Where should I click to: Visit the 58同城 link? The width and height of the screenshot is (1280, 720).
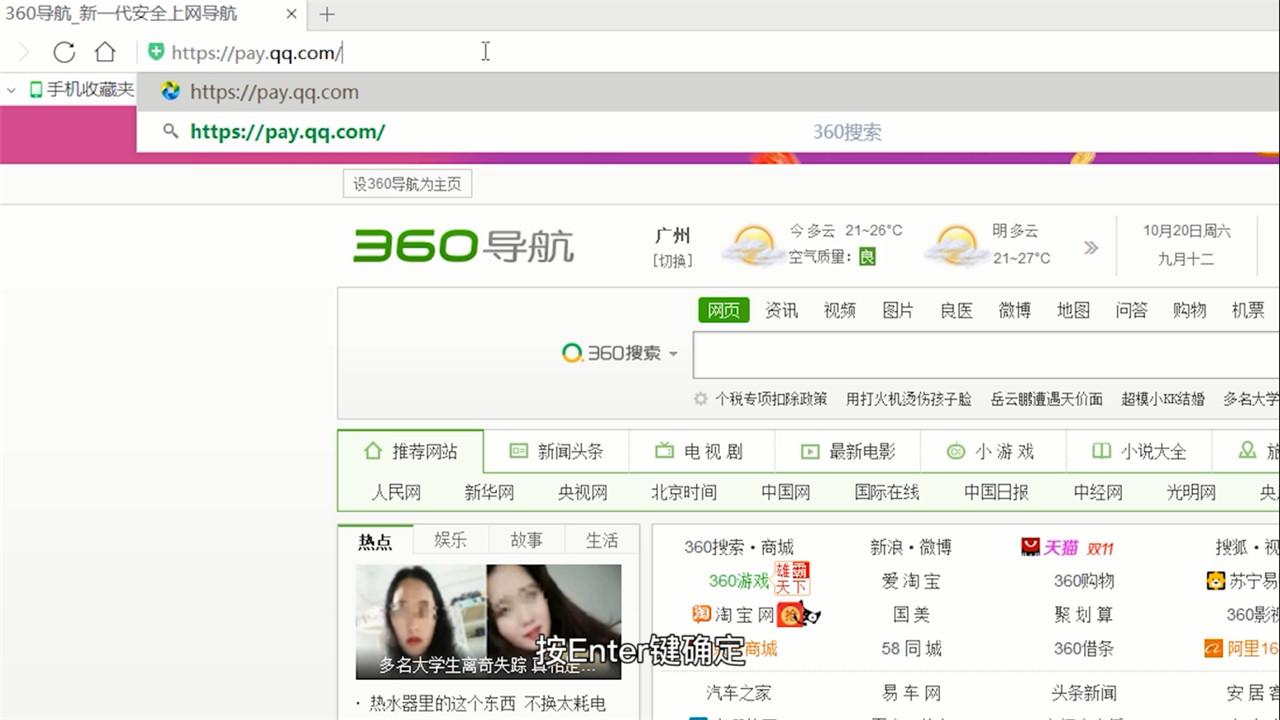click(911, 649)
